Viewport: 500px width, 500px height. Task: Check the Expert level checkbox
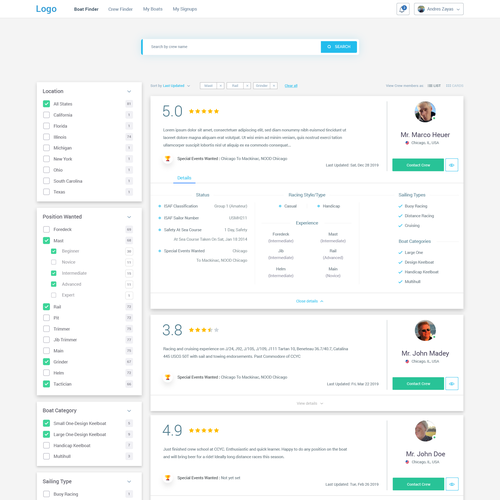pos(53,295)
